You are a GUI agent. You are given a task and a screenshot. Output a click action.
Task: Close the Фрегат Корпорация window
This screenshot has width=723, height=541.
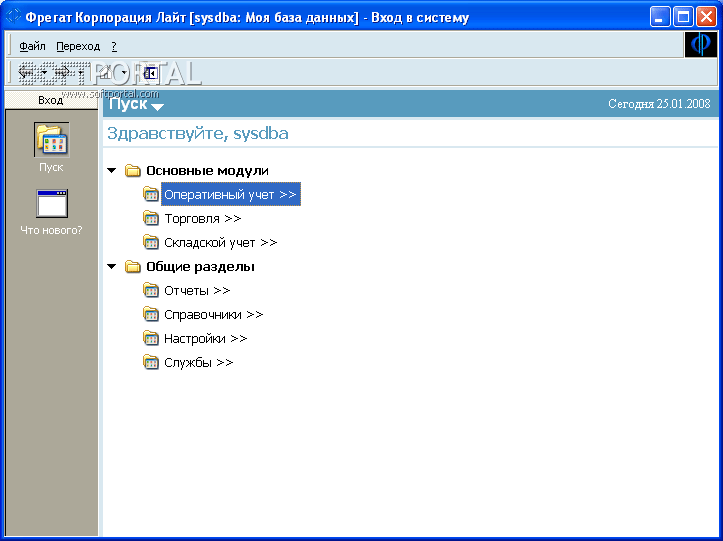click(x=706, y=17)
